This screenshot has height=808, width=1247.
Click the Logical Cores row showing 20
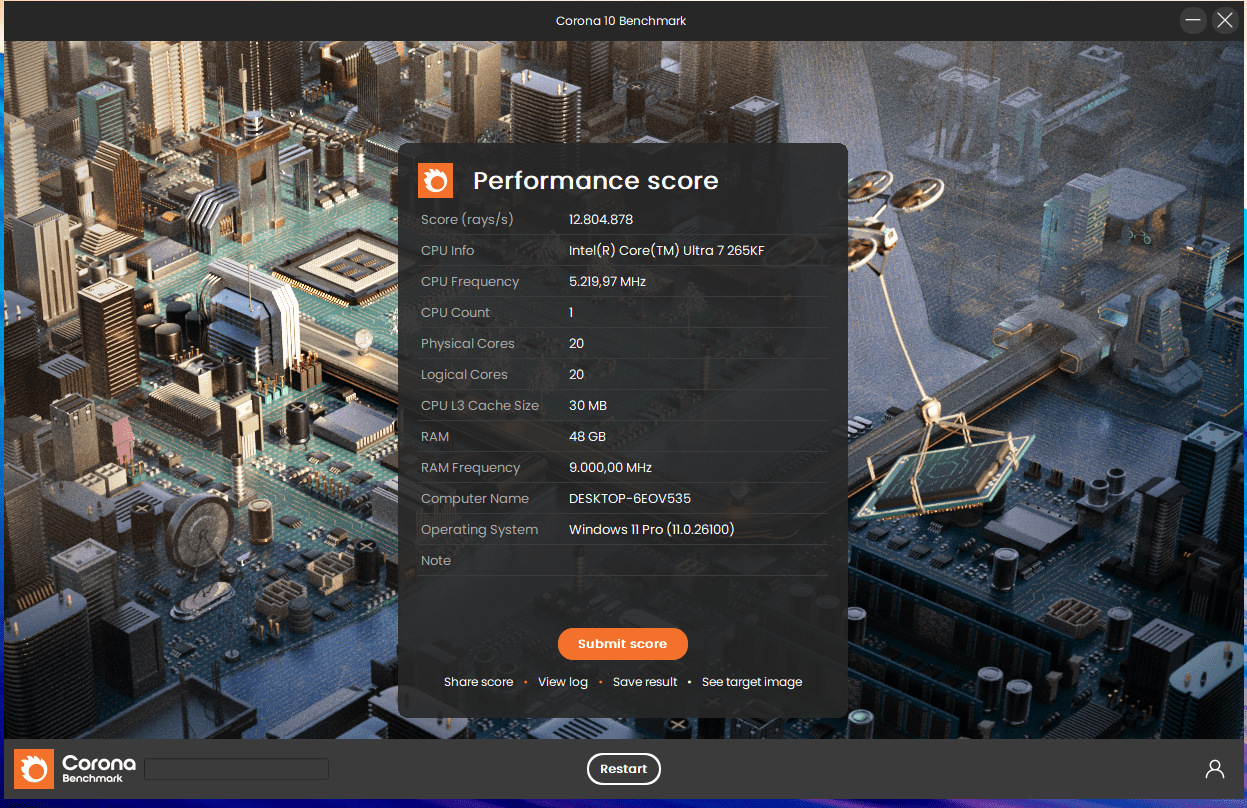tap(576, 374)
